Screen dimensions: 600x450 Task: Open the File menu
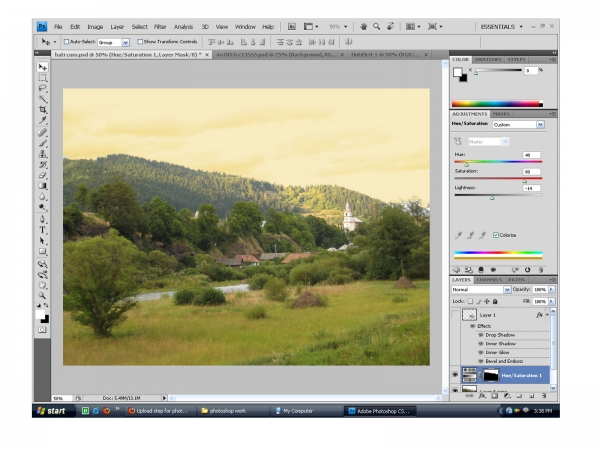[58, 27]
